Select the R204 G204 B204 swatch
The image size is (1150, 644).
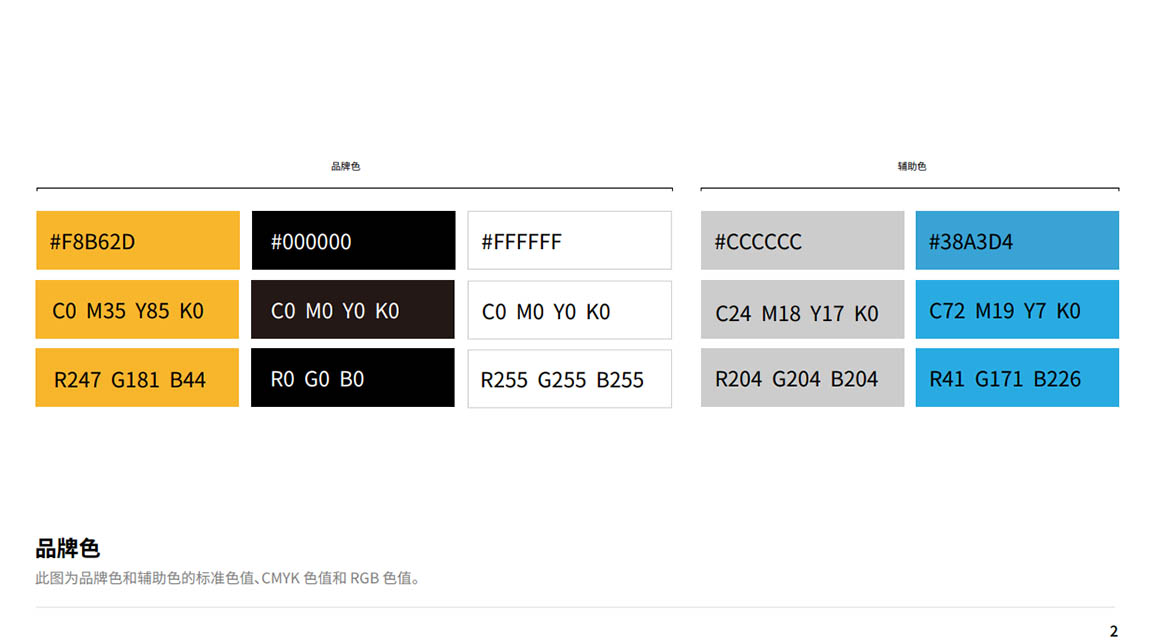pyautogui.click(x=802, y=378)
